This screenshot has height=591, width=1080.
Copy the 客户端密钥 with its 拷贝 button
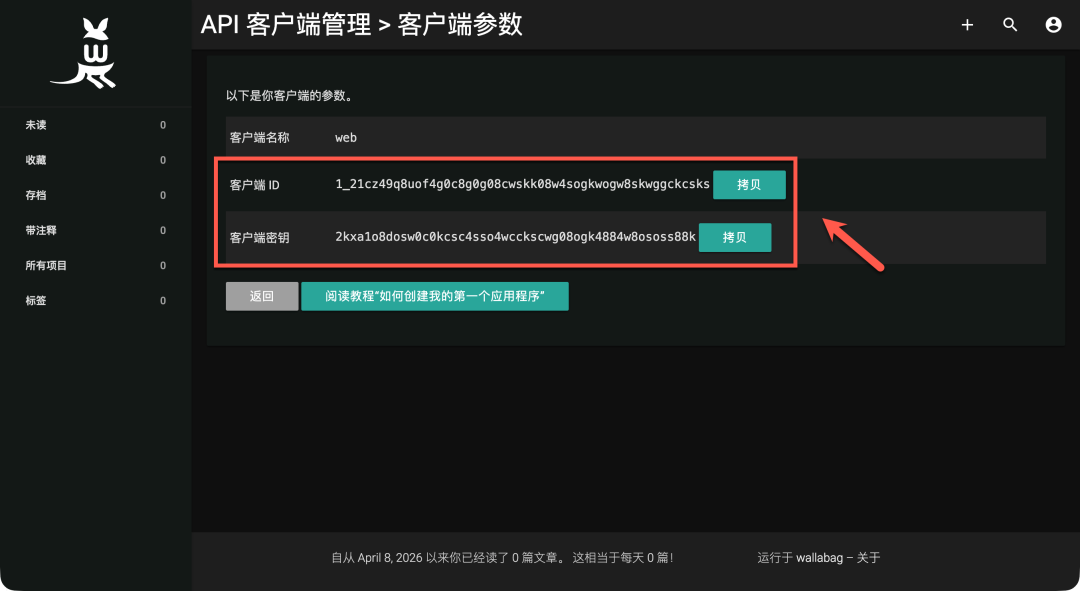pyautogui.click(x=735, y=237)
